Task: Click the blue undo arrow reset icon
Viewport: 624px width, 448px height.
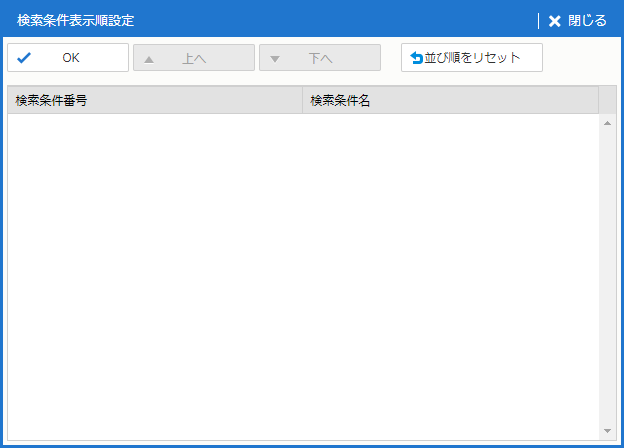Action: (417, 58)
